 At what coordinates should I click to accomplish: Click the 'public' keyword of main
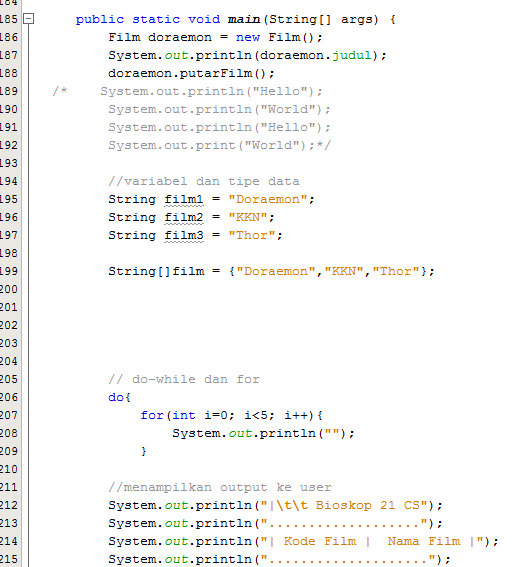100,19
